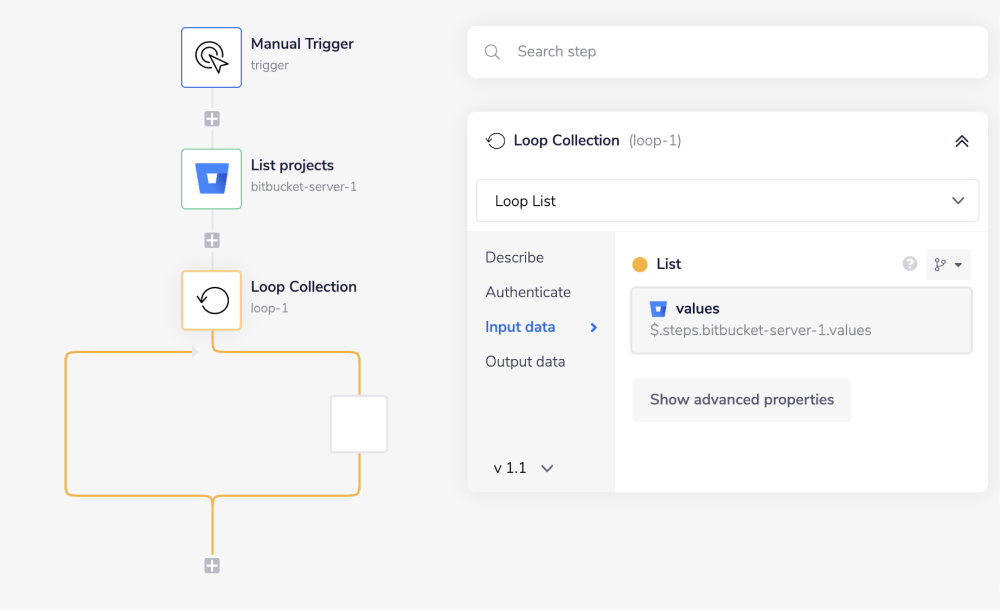Click the circular loop icon on Loop Collection step

(x=211, y=299)
